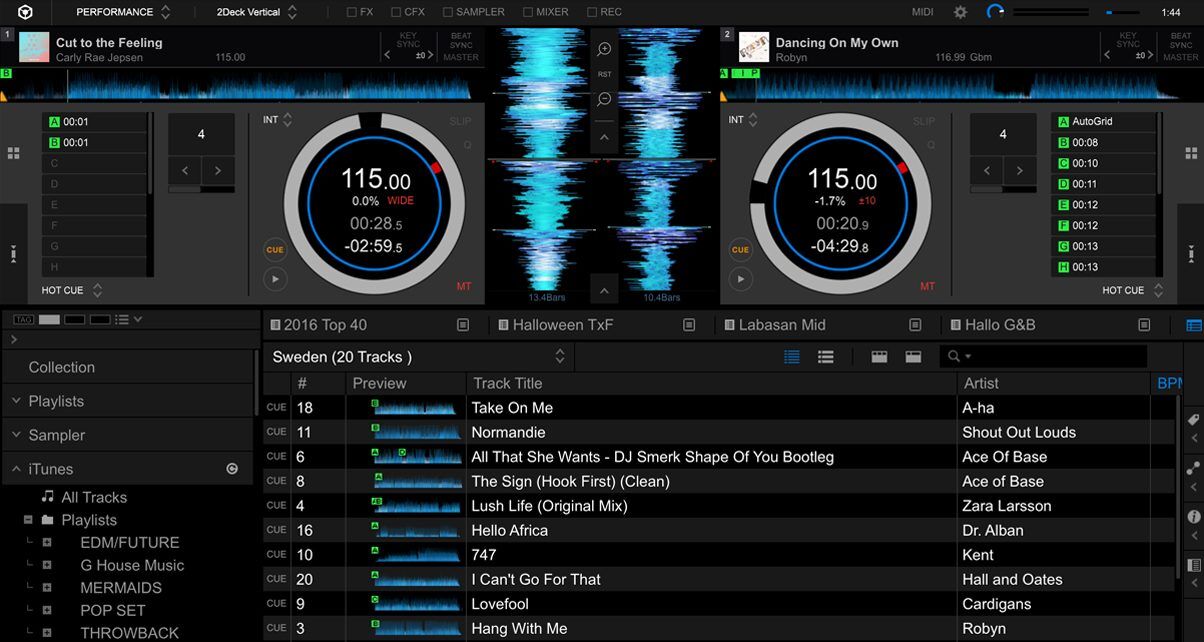Click deck 1 overview waveform
Image resolution: width=1204 pixels, height=642 pixels.
(x=241, y=85)
